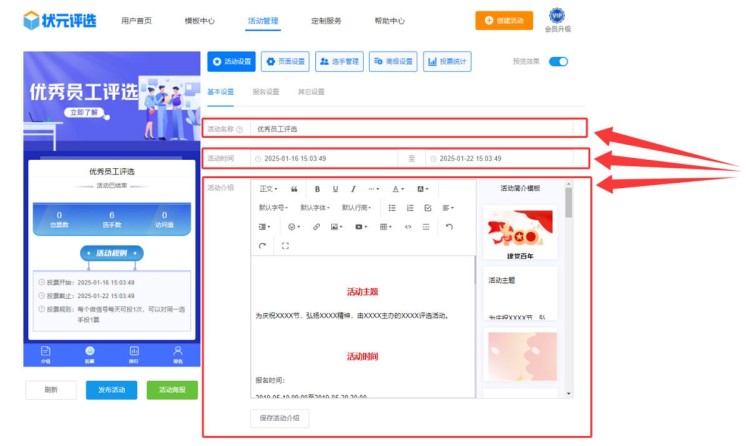Open 模板中心 in the top navigation

coord(200,20)
